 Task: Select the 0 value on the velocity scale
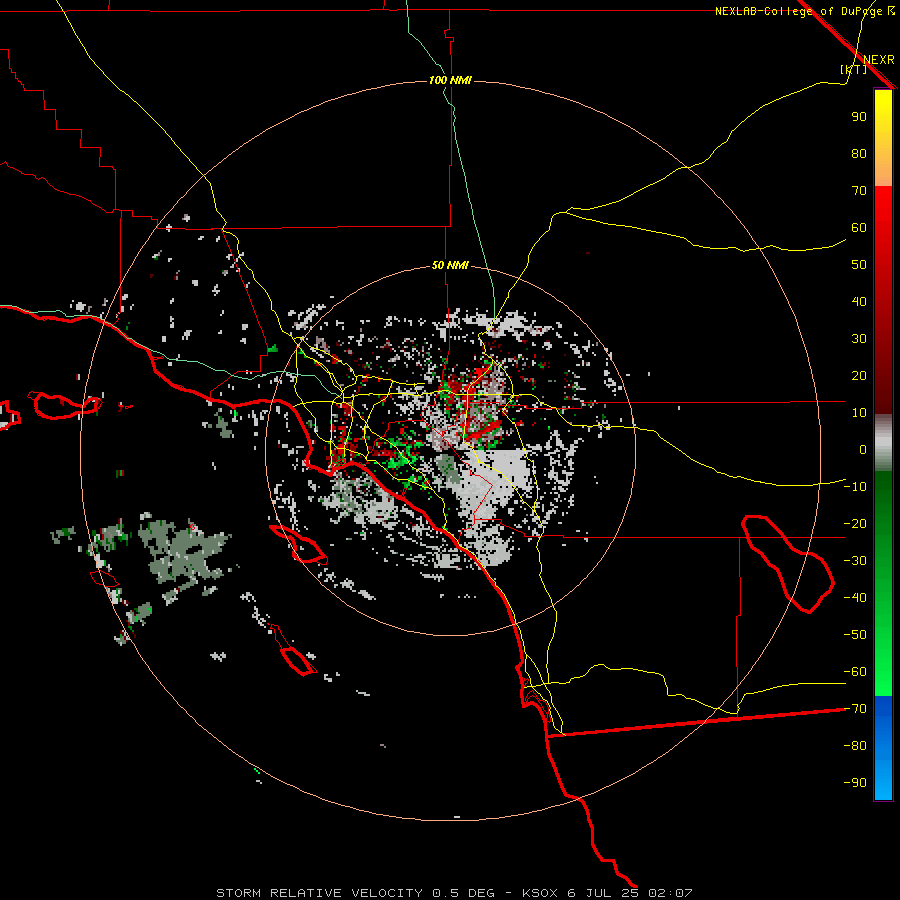[863, 450]
